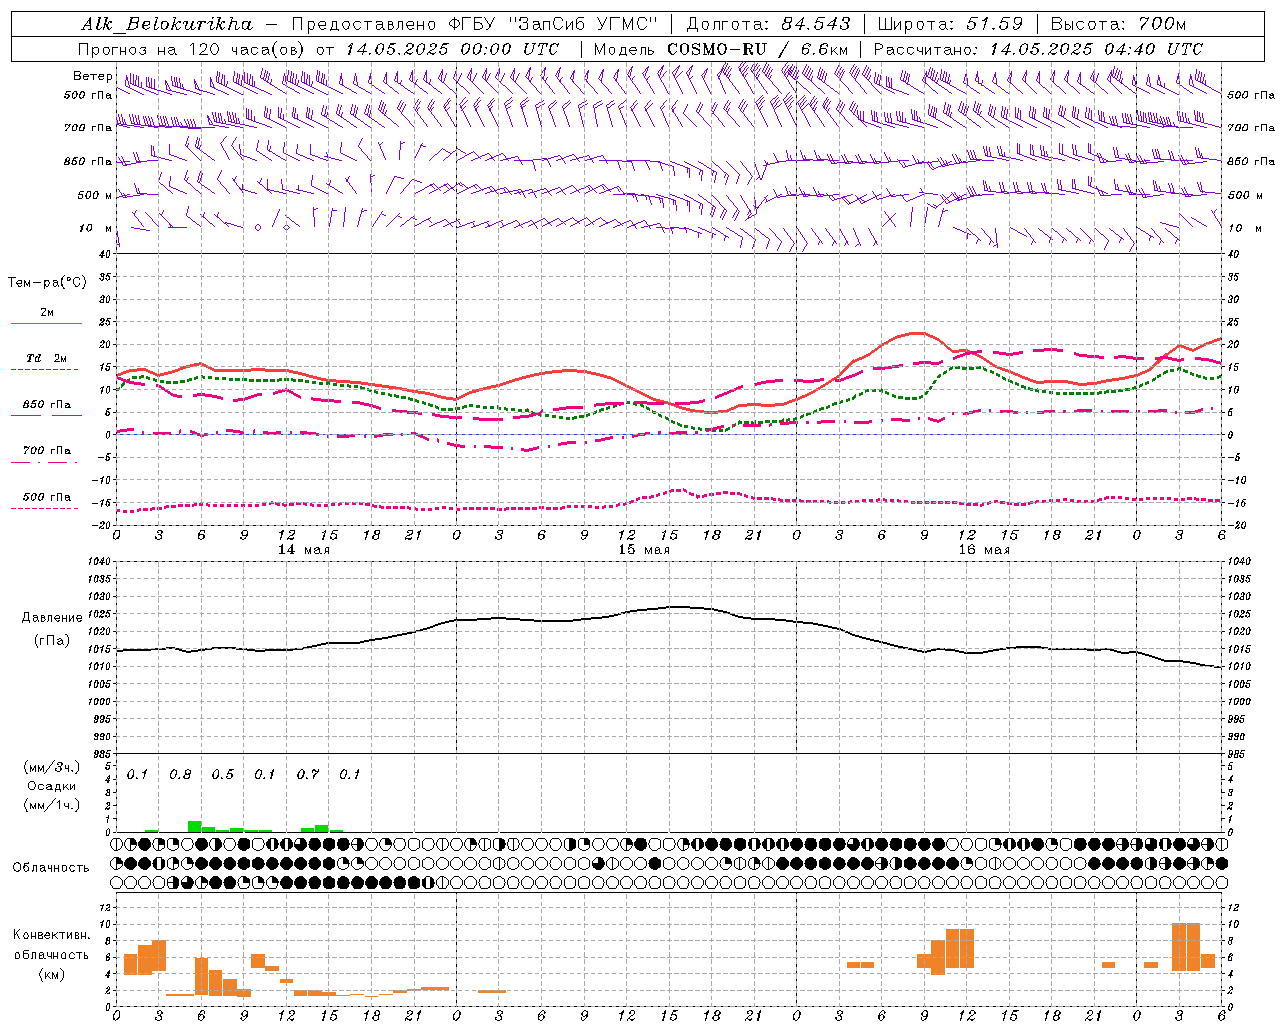Click the 'Td 2м' dew point legend entry

(47, 358)
